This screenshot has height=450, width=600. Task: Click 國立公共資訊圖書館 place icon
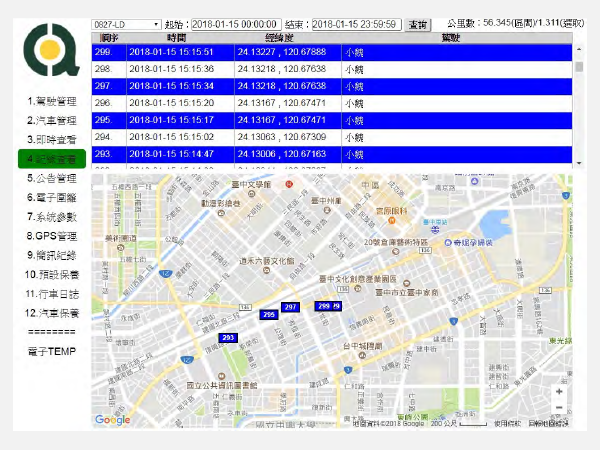coord(221,376)
